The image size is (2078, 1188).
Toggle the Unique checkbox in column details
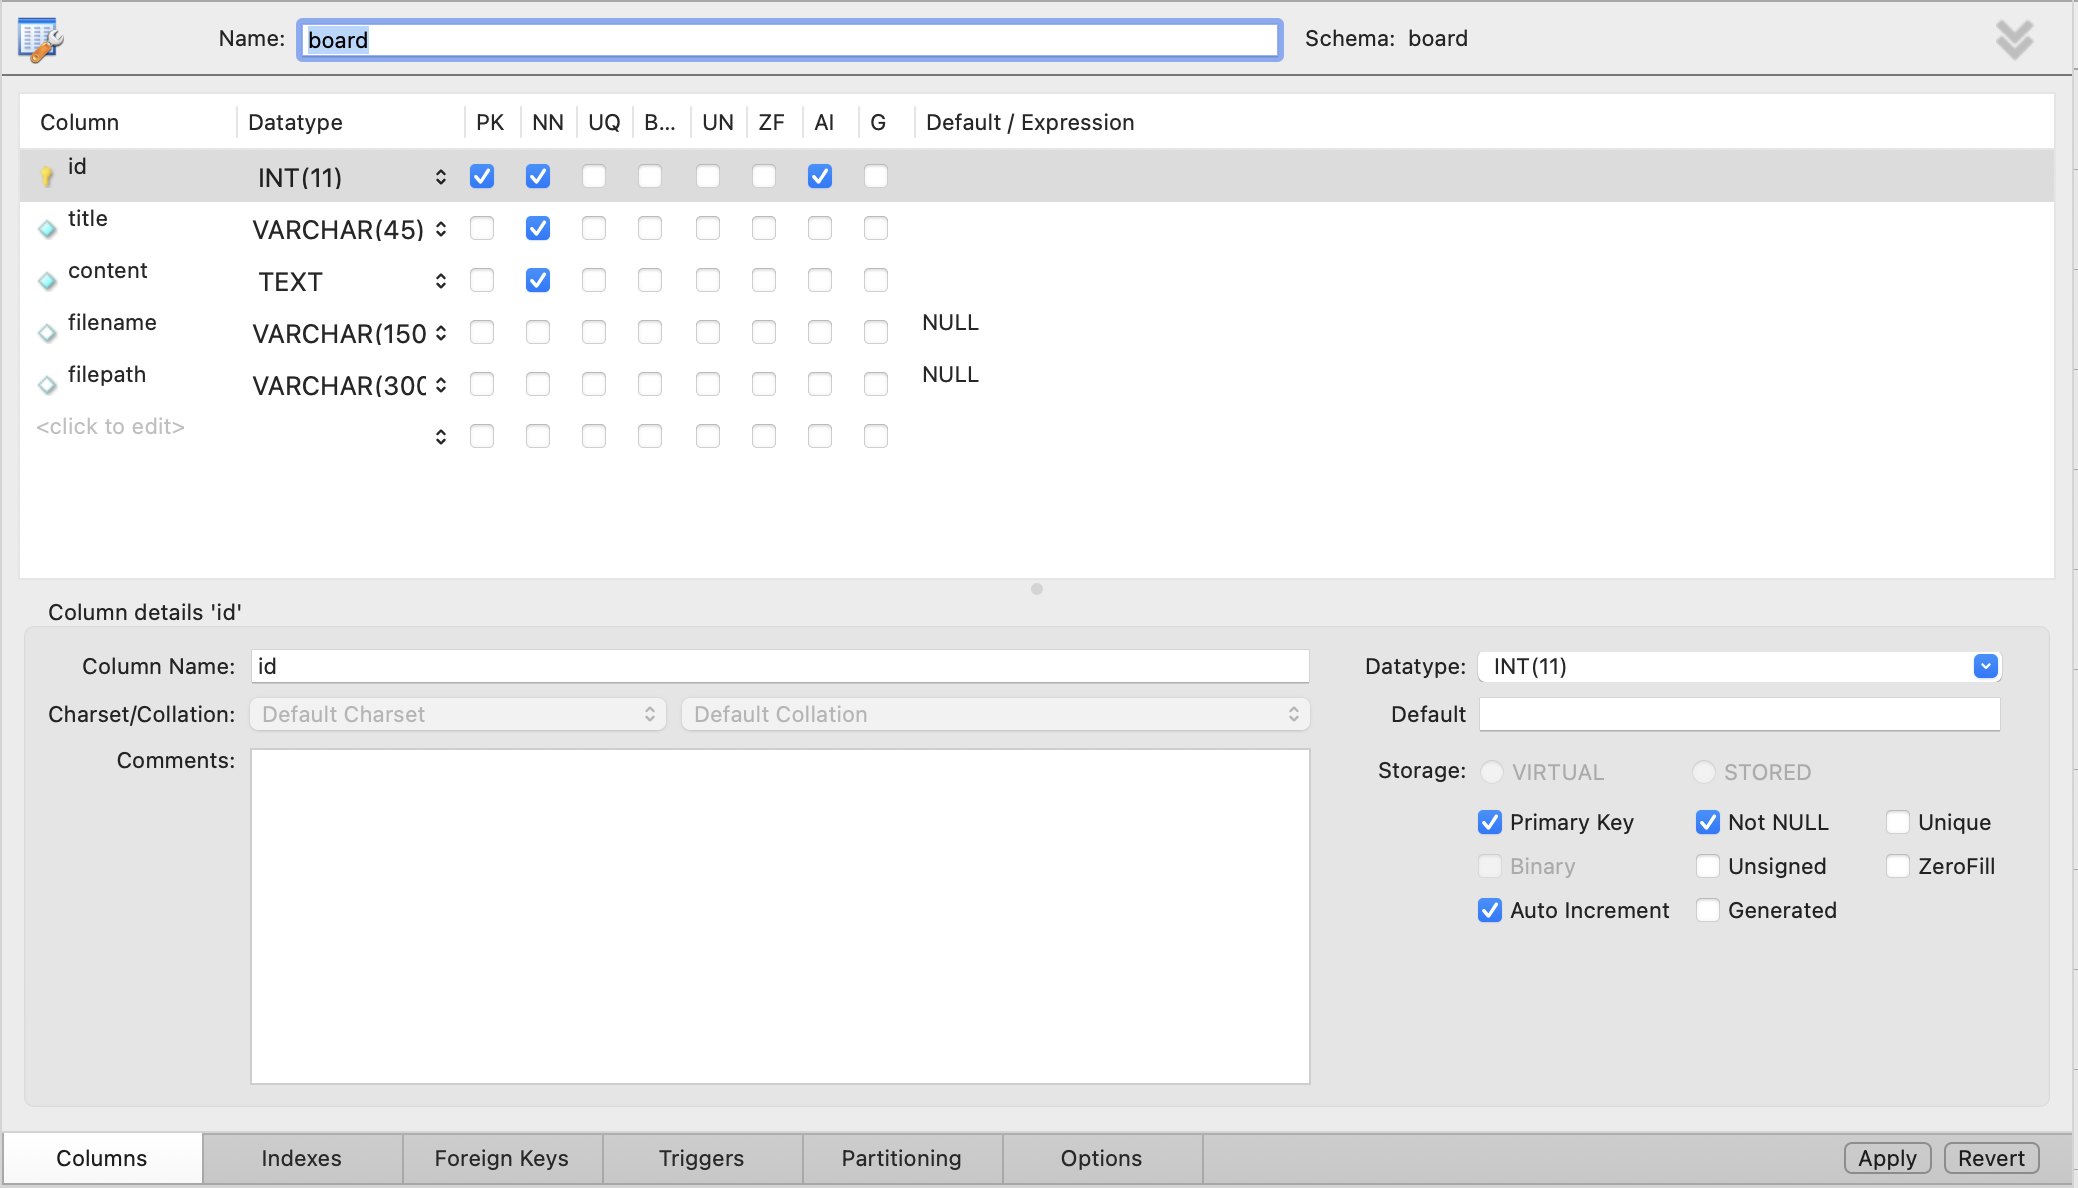pos(1897,822)
